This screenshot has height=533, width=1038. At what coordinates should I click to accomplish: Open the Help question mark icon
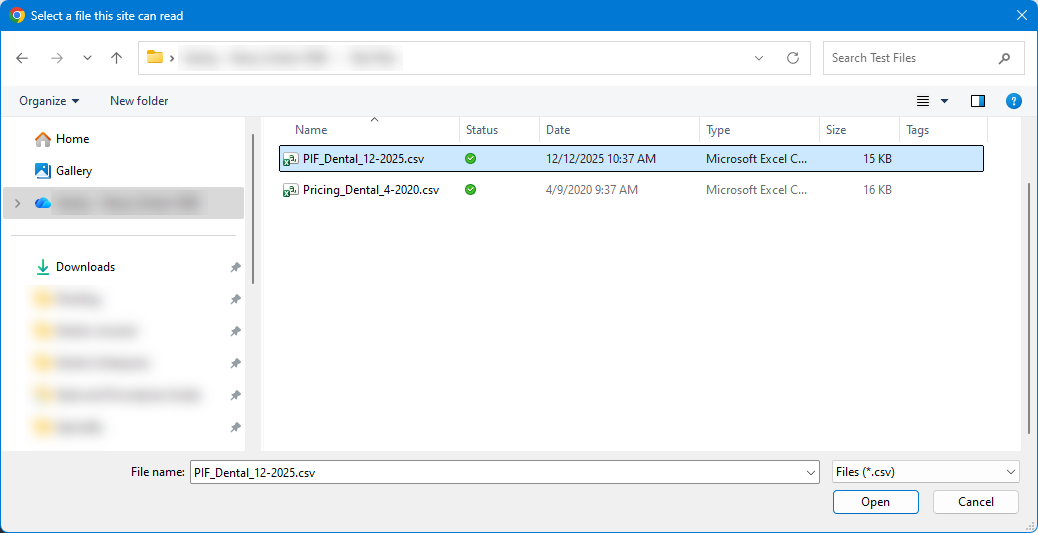coord(1014,101)
